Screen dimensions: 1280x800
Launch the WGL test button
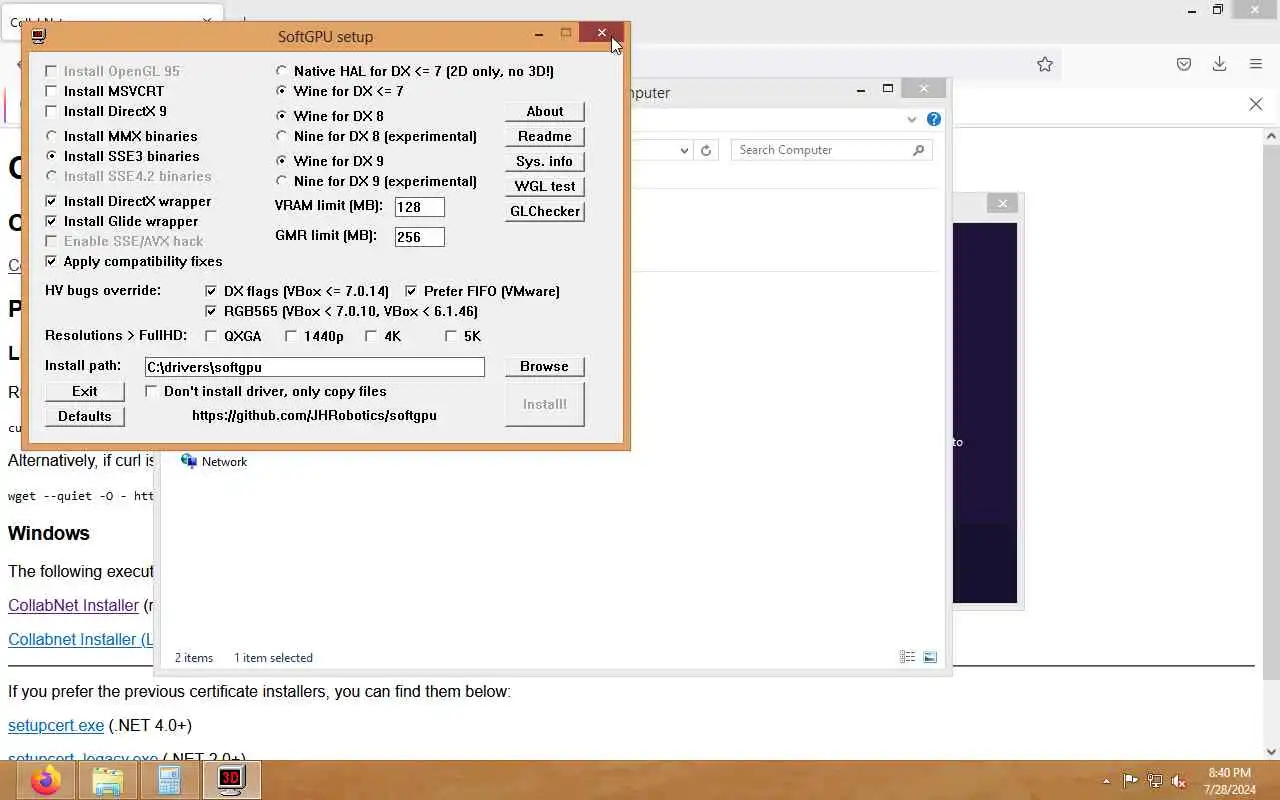point(545,186)
